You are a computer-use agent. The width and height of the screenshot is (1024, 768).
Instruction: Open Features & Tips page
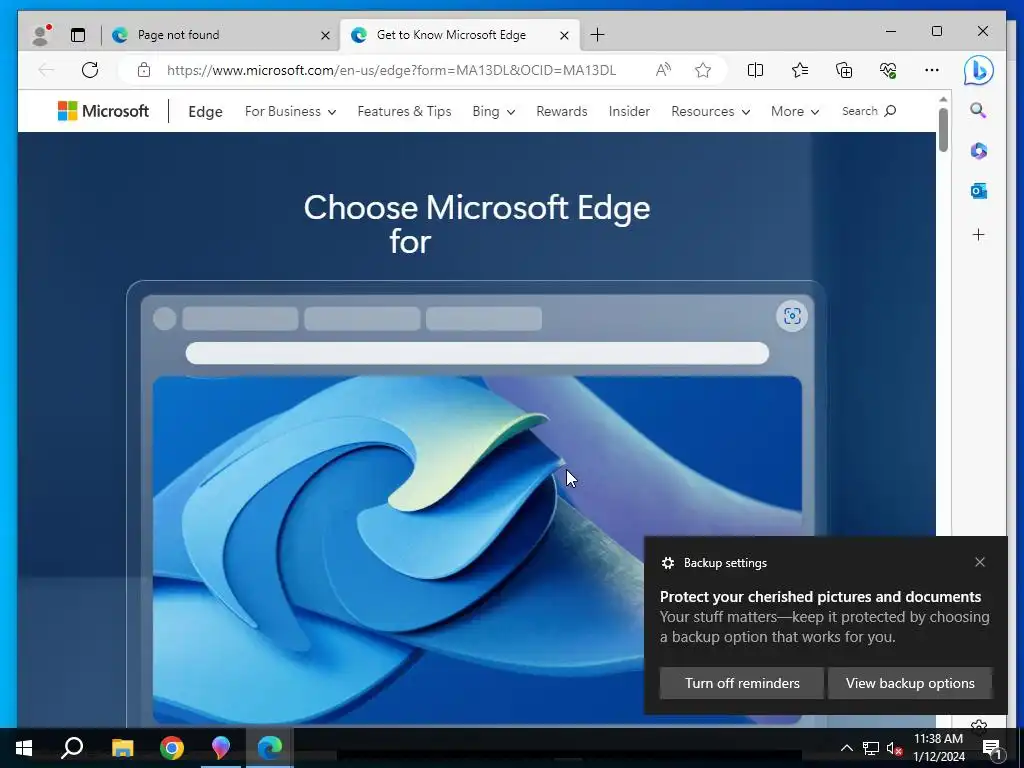click(404, 112)
